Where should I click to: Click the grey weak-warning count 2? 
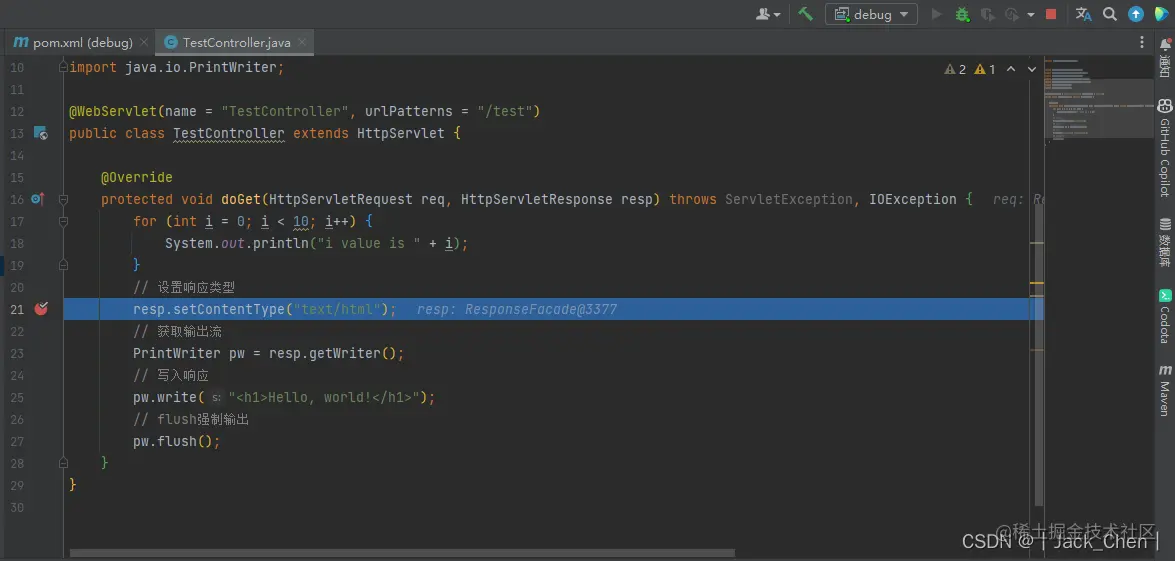coord(955,69)
